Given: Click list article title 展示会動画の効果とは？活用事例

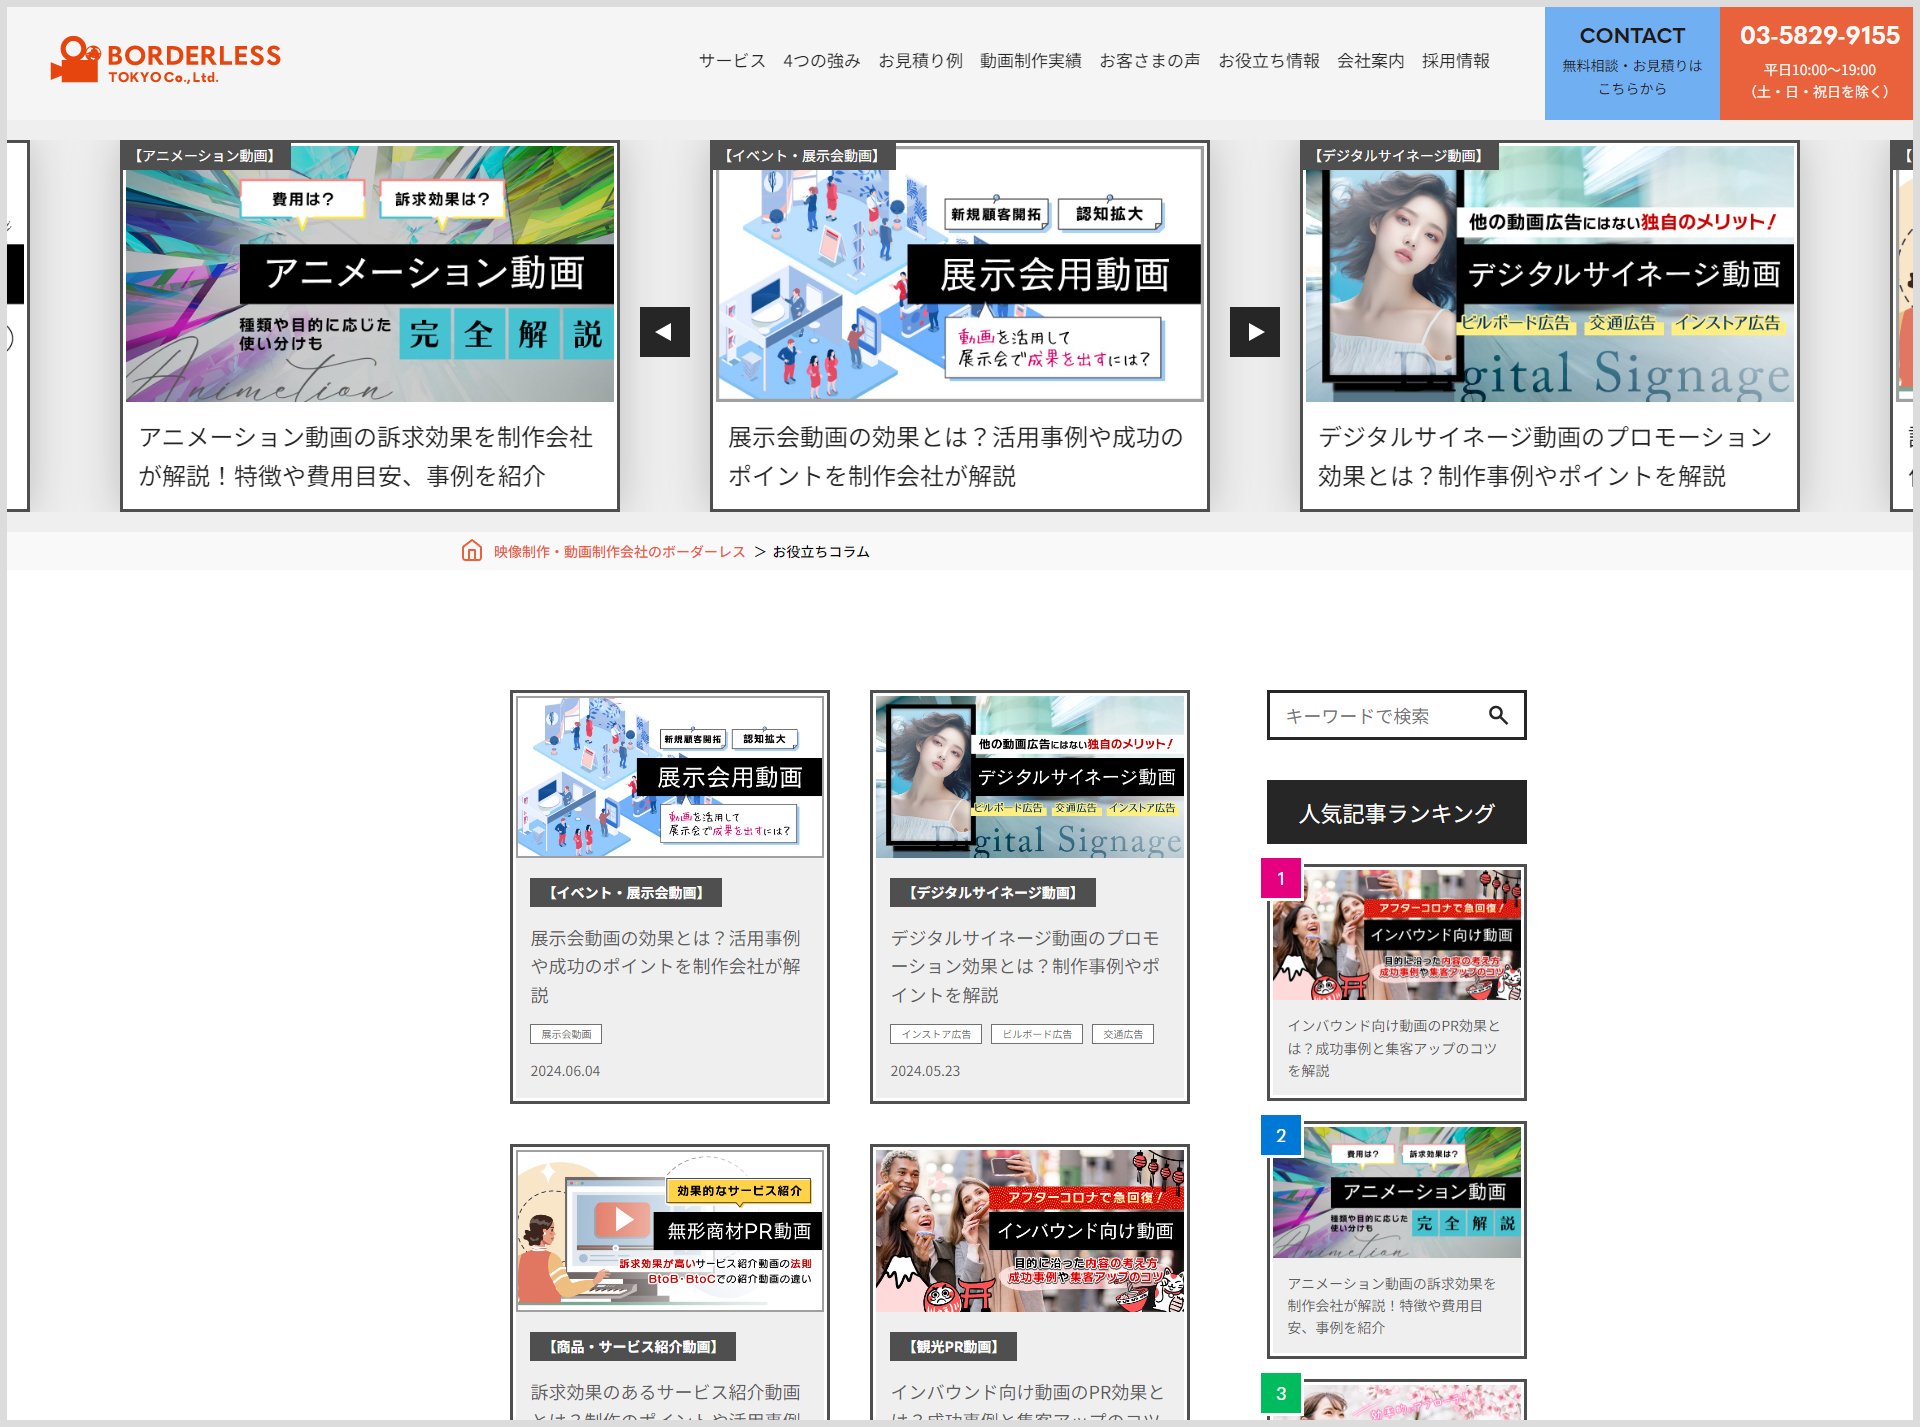Looking at the screenshot, I should tap(666, 966).
